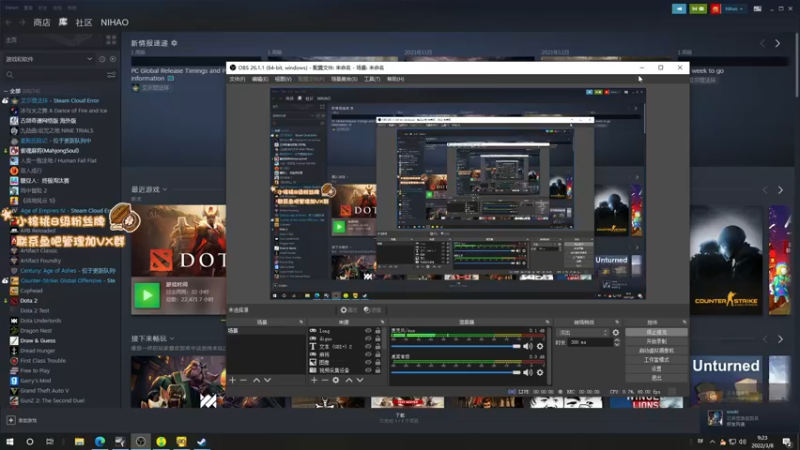
Task: Open Steam from the Windows taskbar
Action: pos(202,442)
